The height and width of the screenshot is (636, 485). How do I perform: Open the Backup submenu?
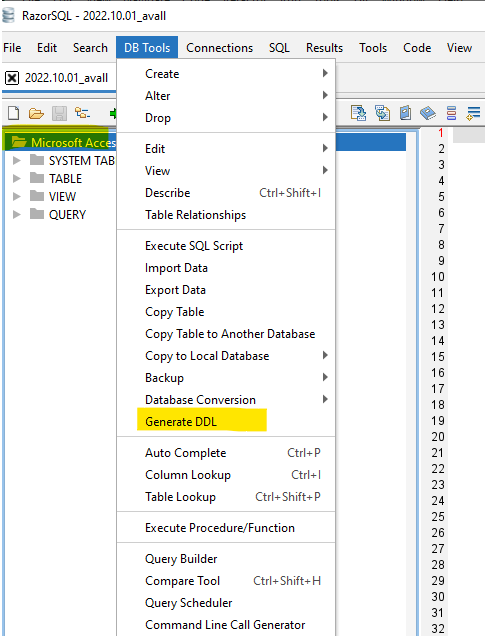click(226, 378)
